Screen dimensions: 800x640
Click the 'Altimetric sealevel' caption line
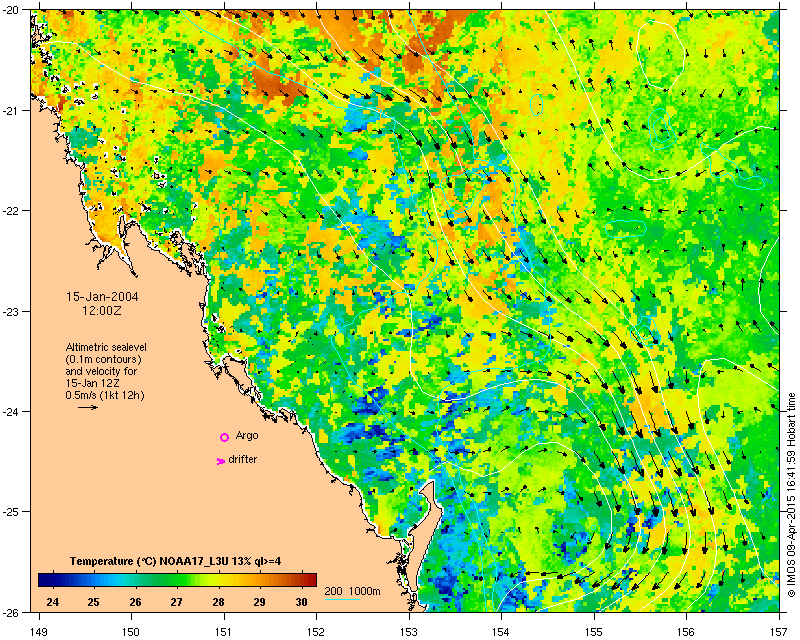coord(106,347)
